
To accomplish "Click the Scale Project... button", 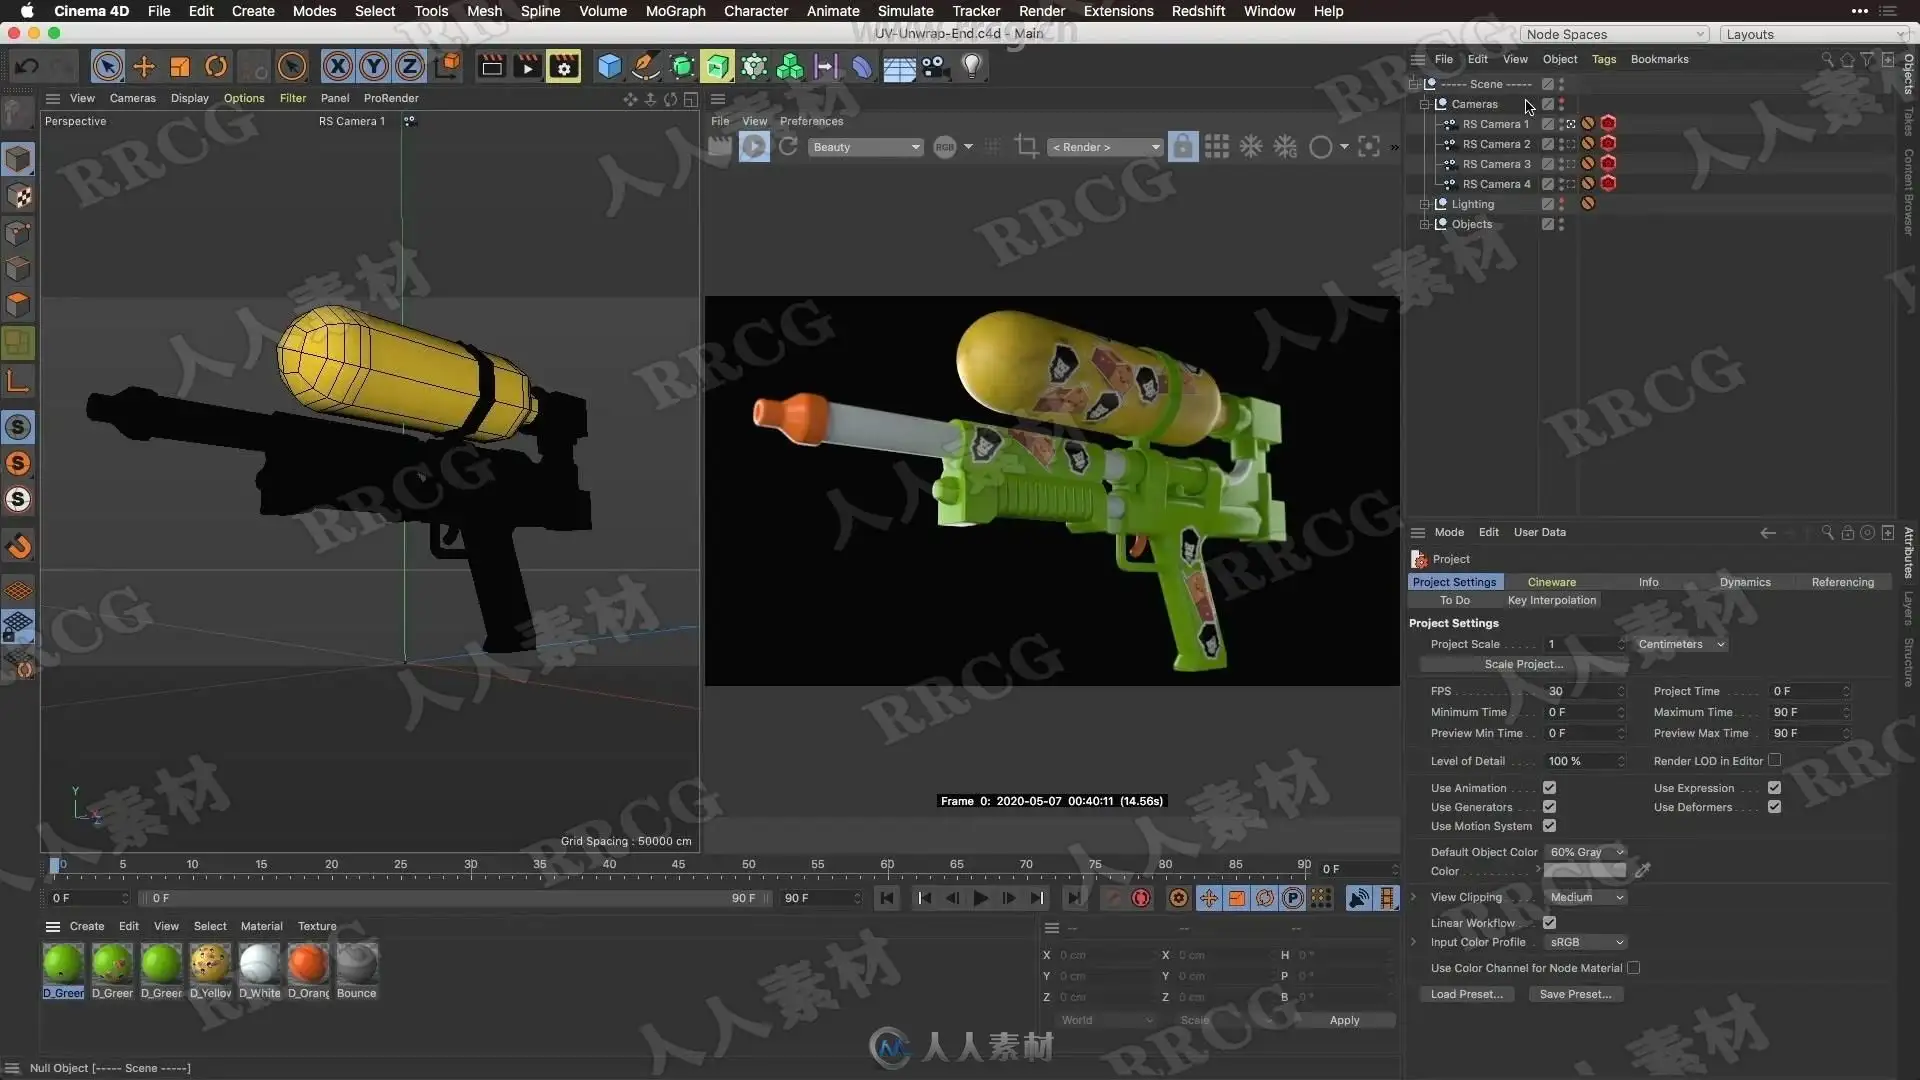I will coord(1523,664).
